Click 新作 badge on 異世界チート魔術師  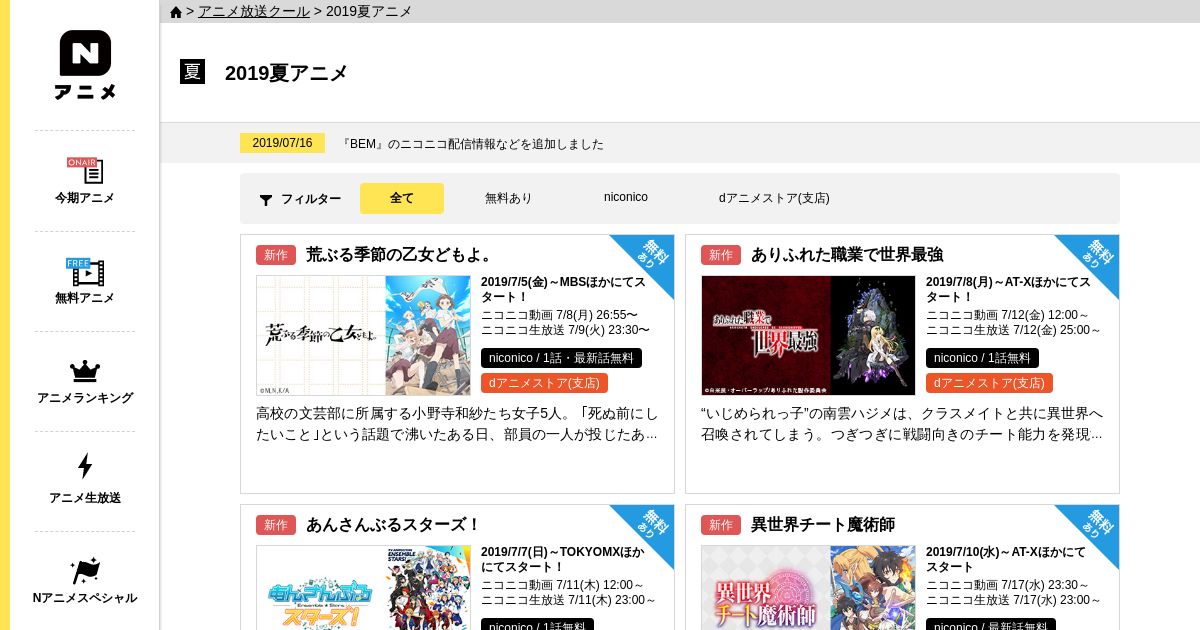[721, 525]
